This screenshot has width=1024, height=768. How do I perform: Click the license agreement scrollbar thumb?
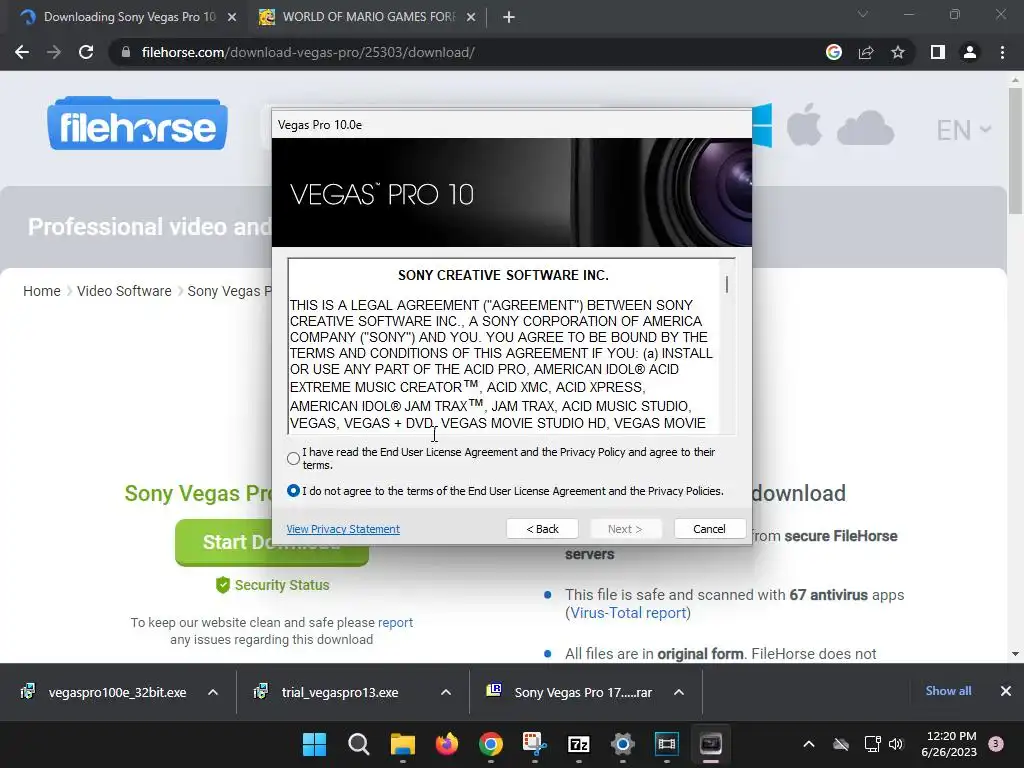click(x=727, y=284)
